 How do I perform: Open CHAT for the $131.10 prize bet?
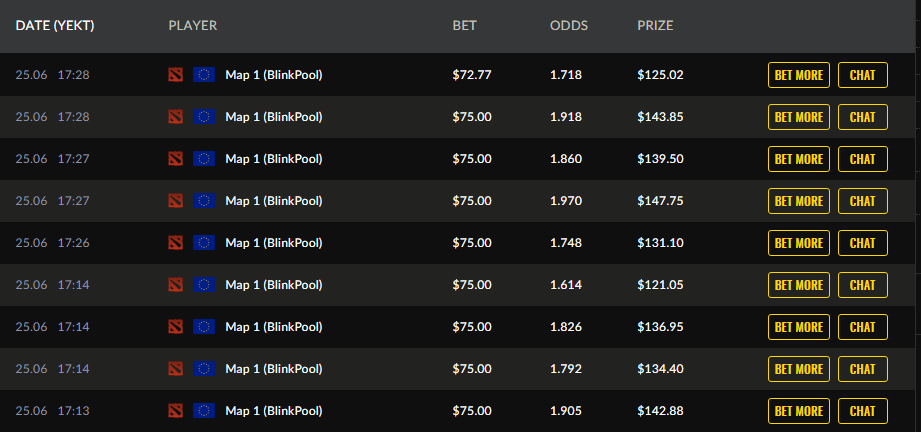(863, 243)
